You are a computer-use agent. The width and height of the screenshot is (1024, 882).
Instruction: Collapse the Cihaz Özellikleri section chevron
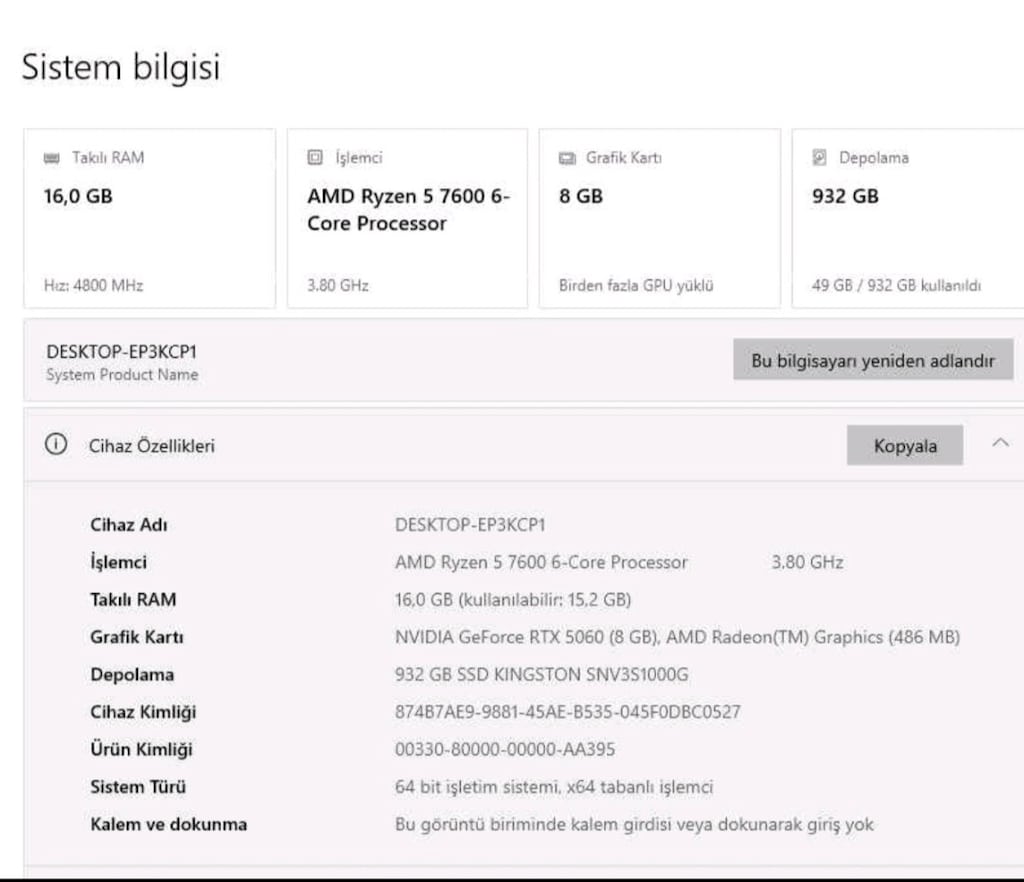(1000, 443)
